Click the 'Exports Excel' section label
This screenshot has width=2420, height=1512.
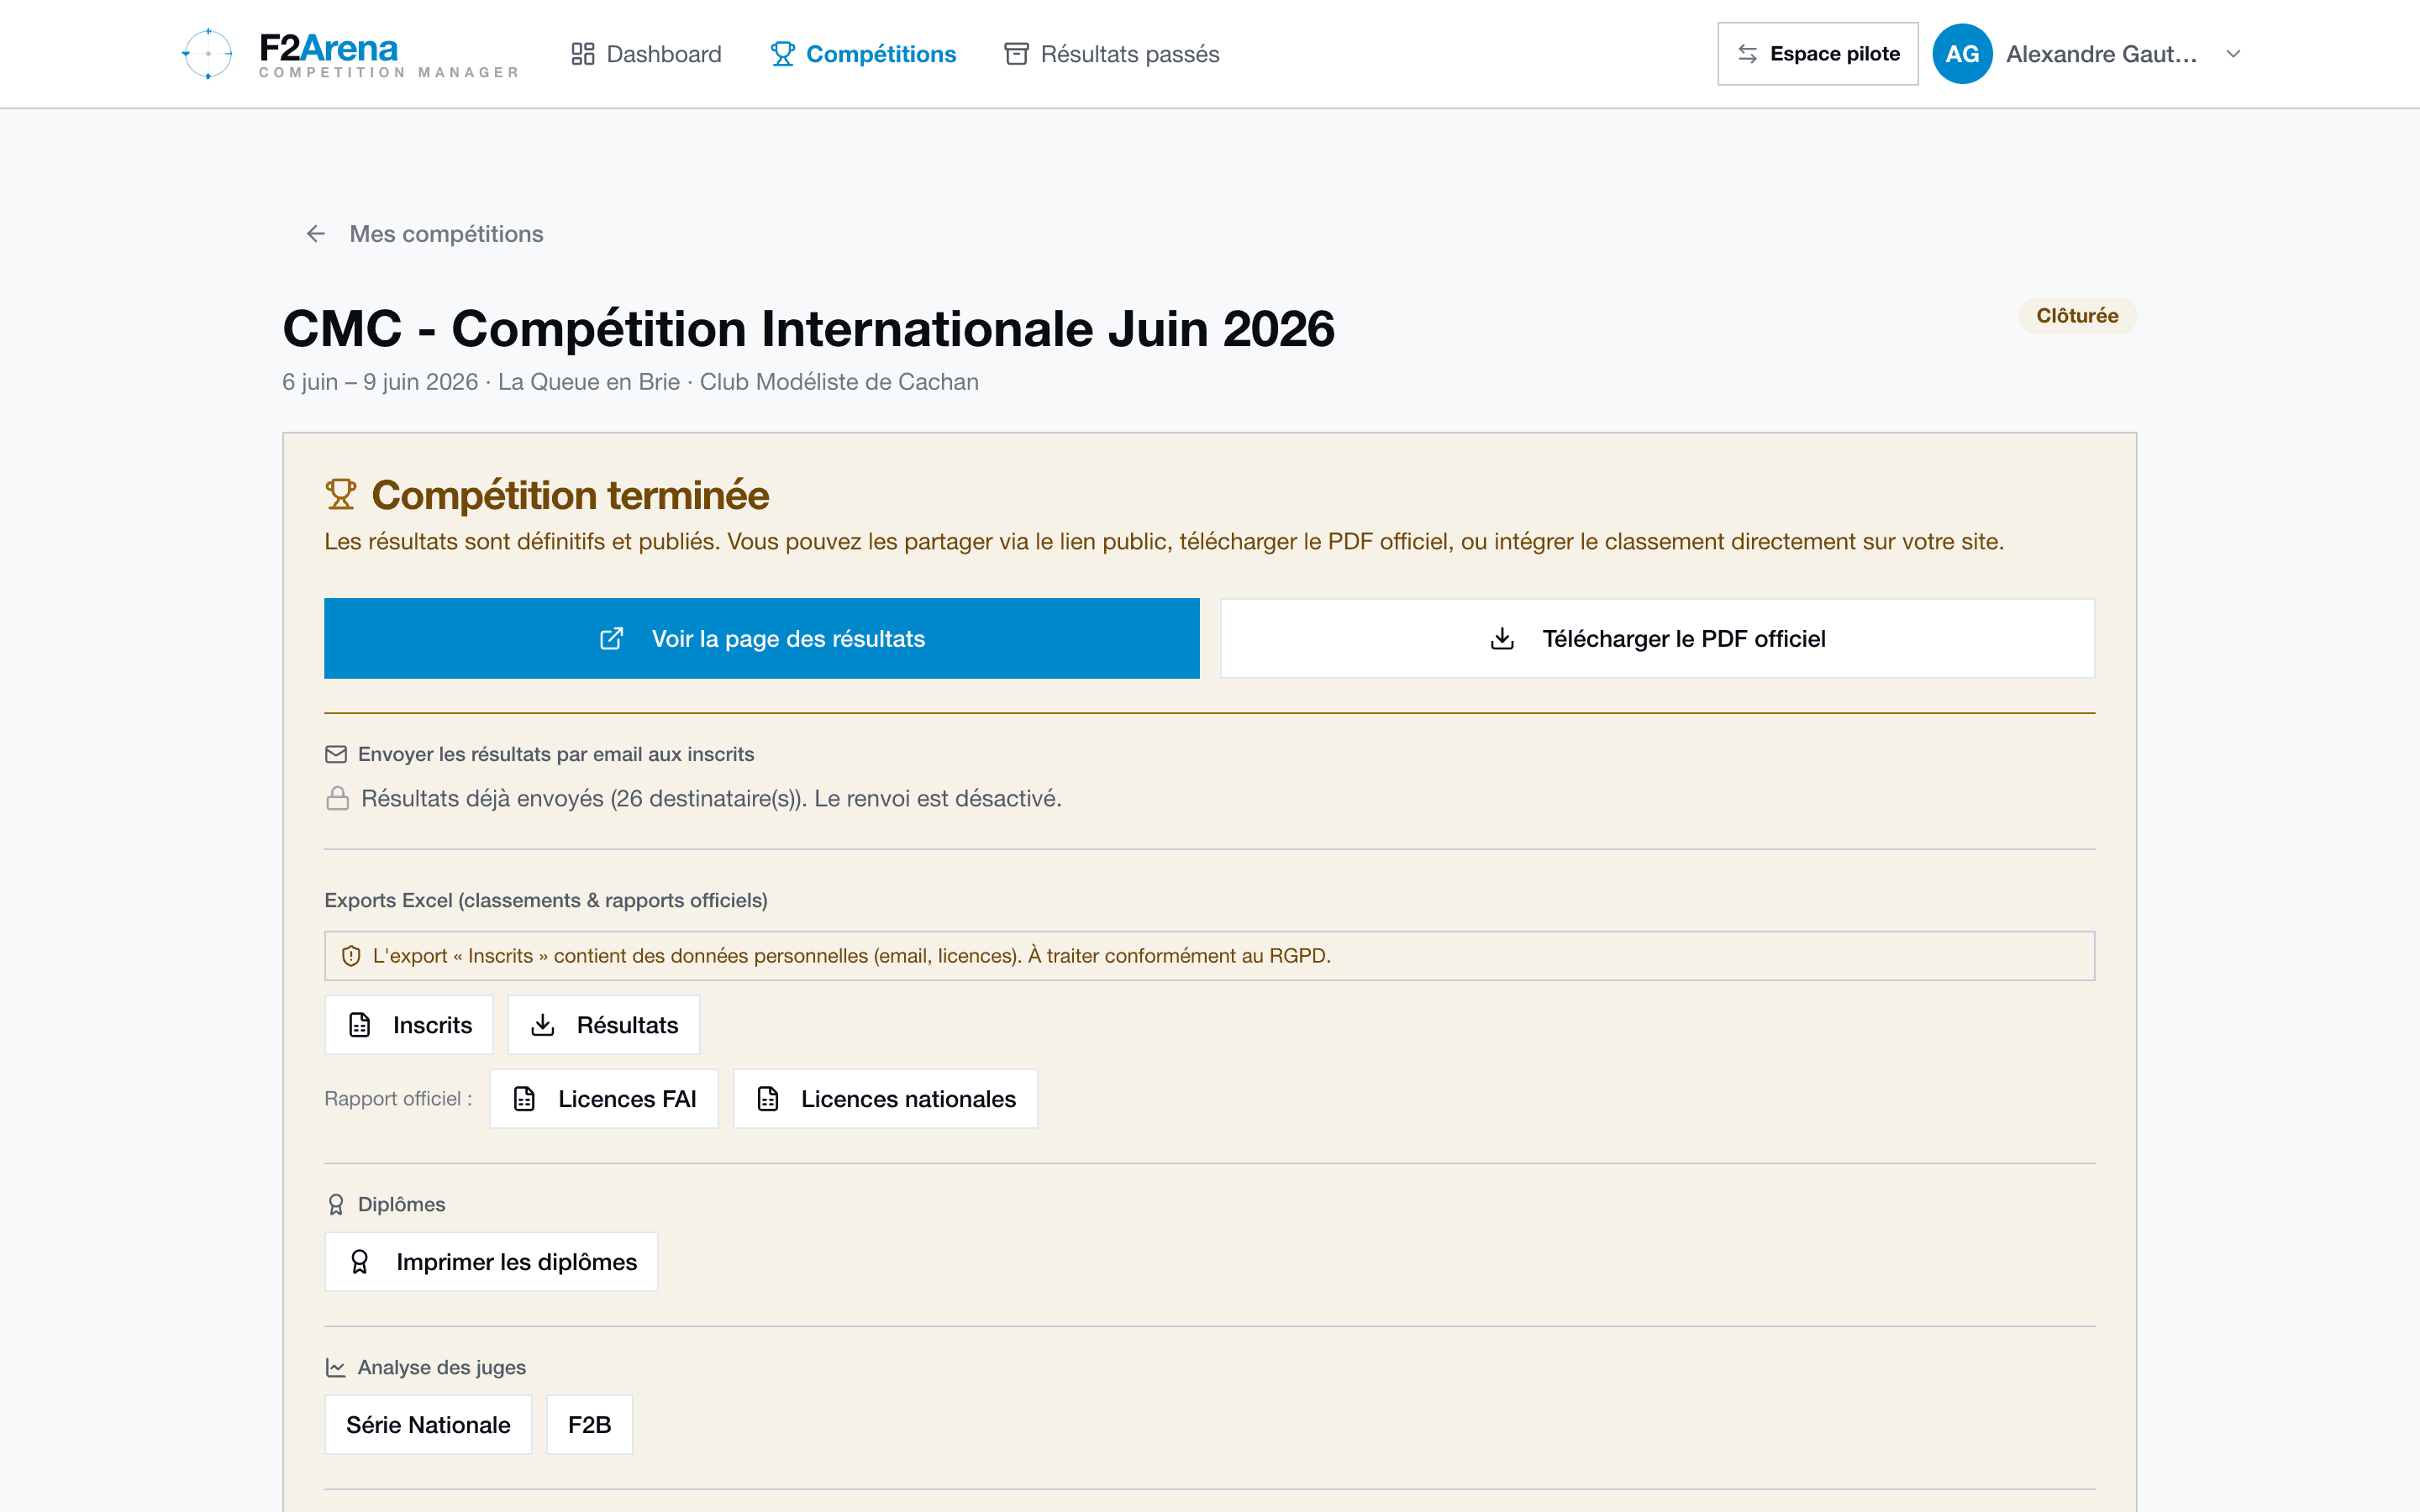(546, 900)
